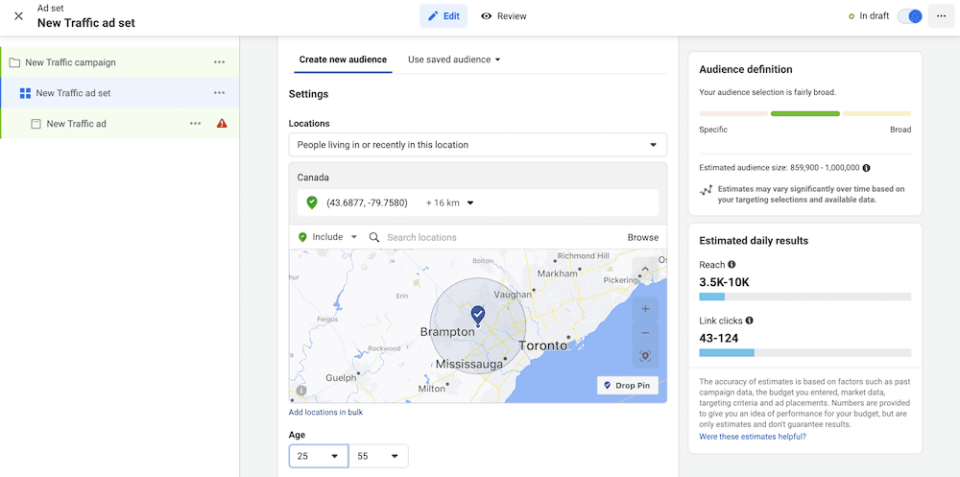Open the Review view with eye icon
Viewport: 960px width, 477px height.
(x=503, y=17)
